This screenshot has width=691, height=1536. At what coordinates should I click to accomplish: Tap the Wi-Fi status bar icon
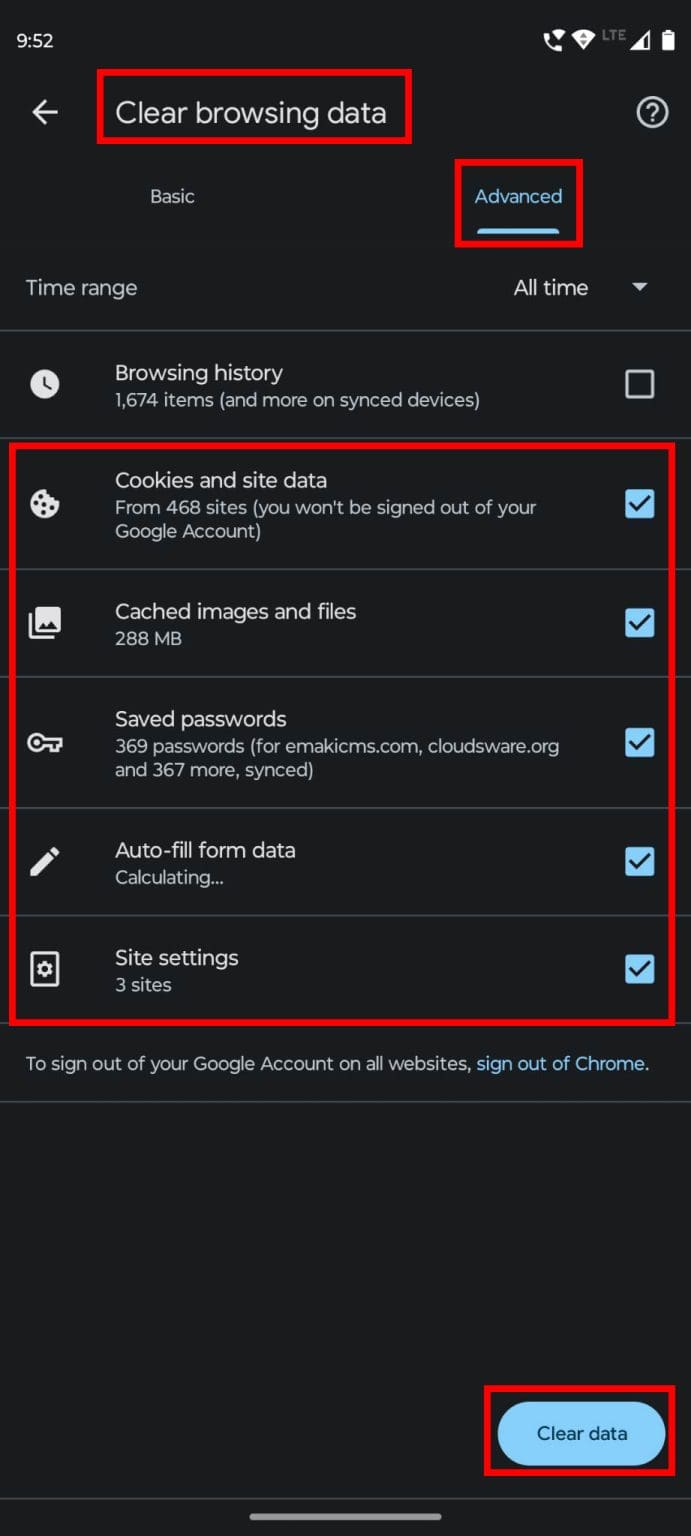[x=583, y=39]
